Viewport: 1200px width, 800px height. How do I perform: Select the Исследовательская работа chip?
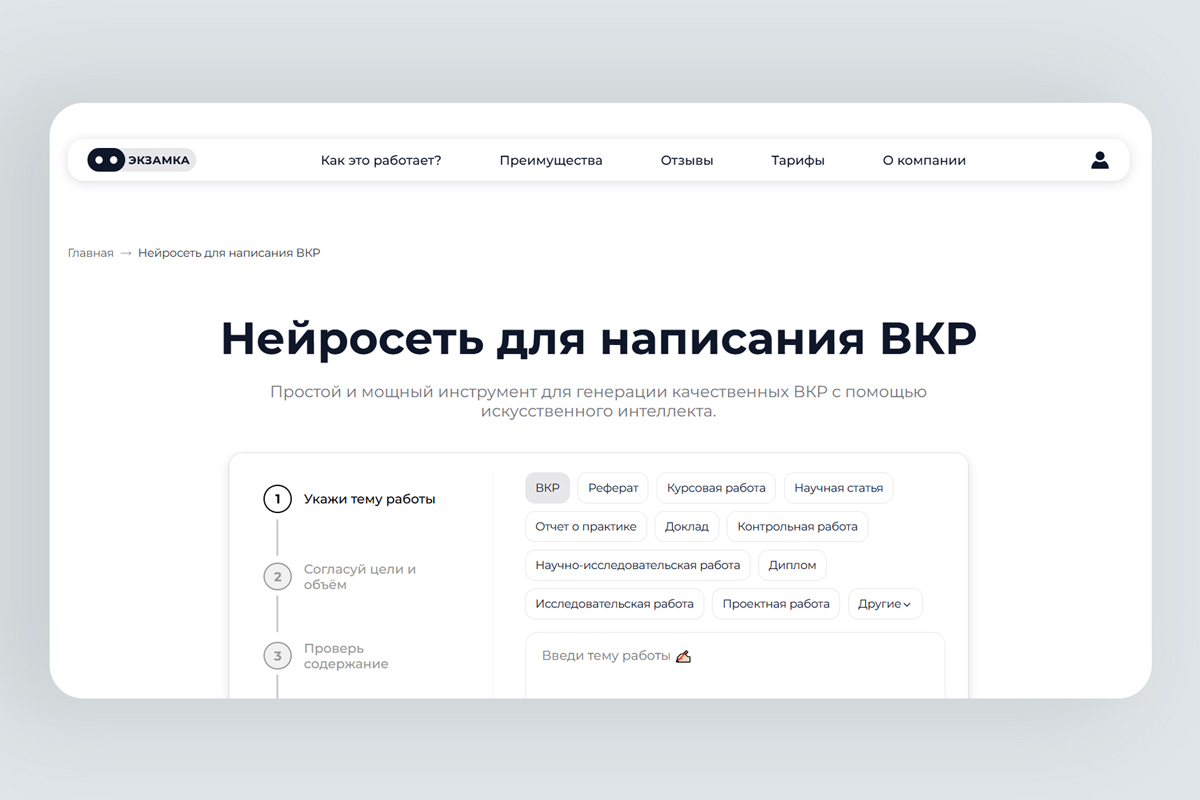(x=614, y=604)
